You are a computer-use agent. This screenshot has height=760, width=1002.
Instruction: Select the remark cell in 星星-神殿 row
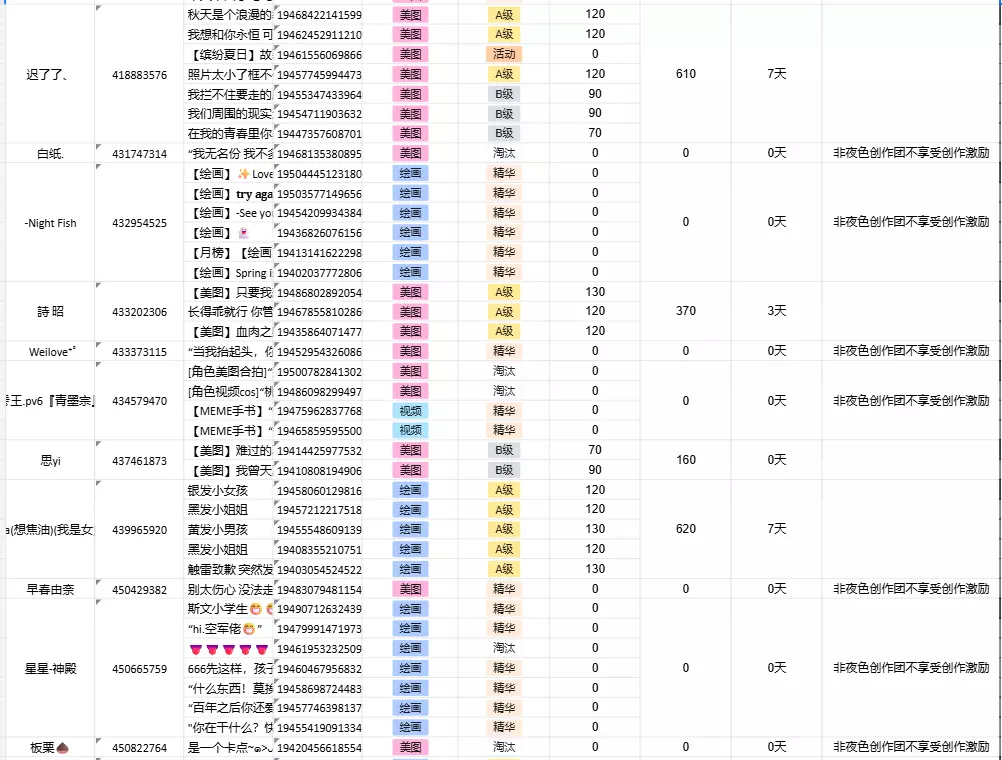(x=911, y=668)
